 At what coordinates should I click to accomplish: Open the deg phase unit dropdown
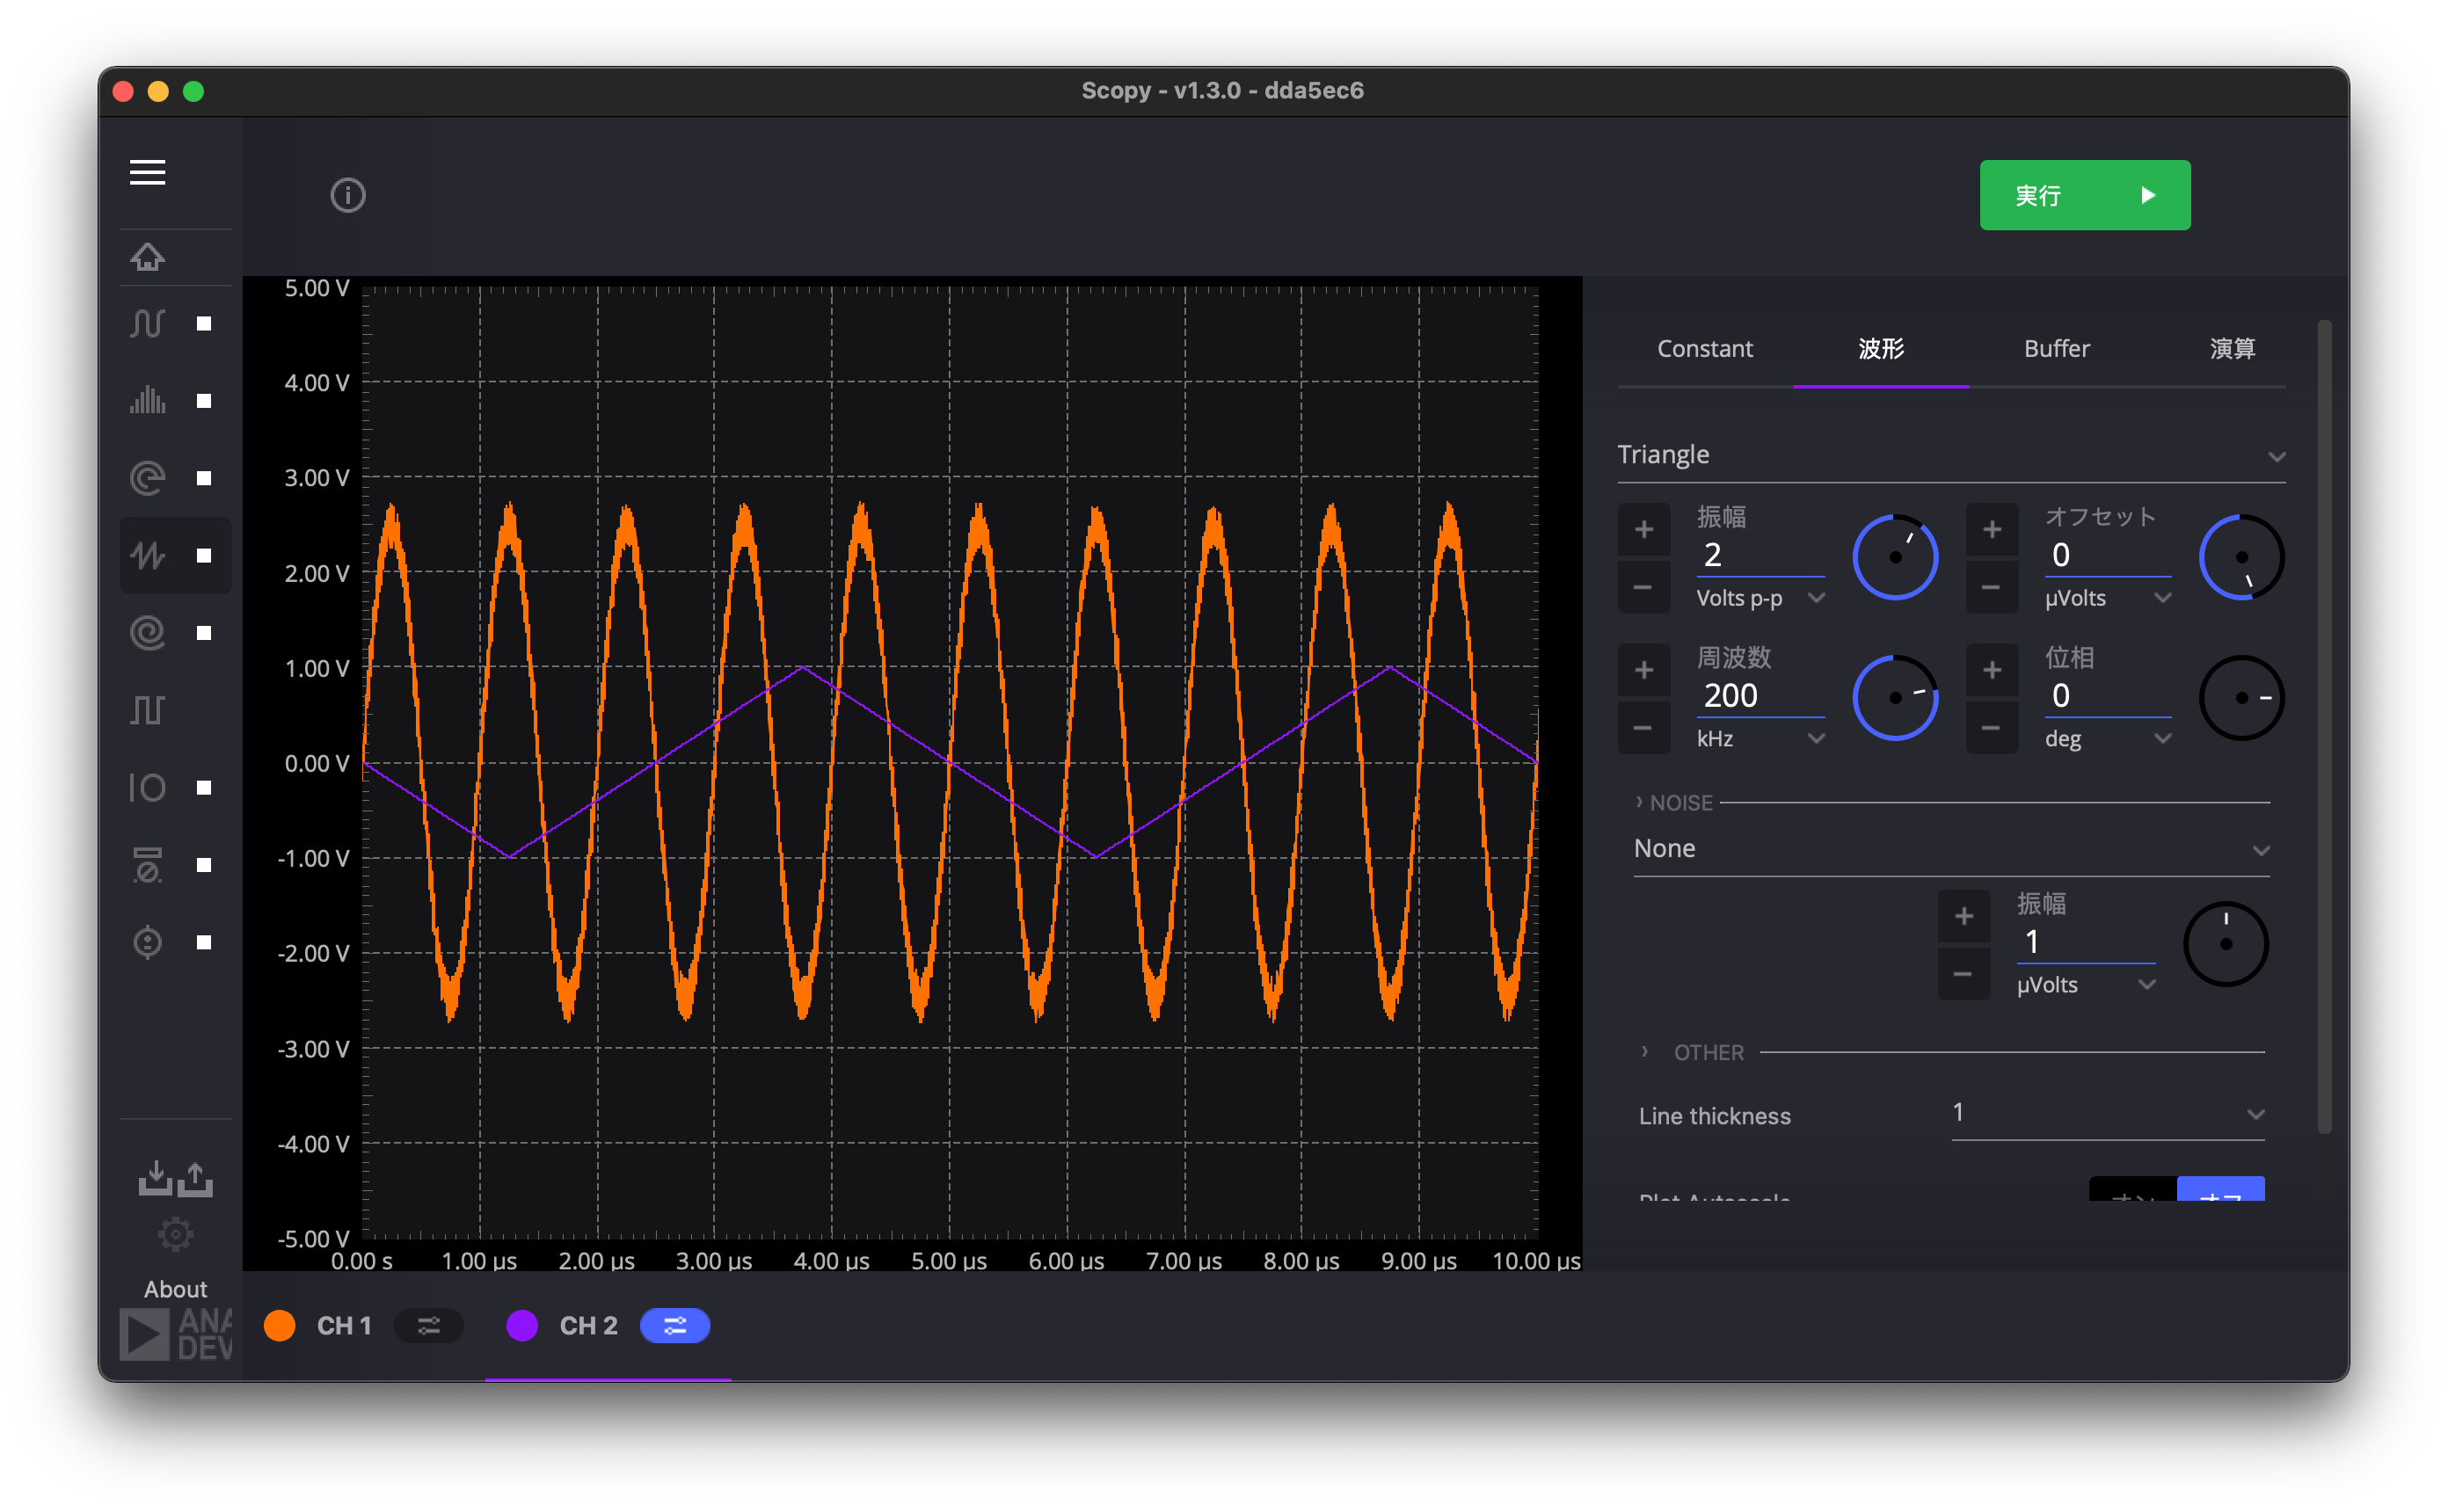(x=2108, y=738)
